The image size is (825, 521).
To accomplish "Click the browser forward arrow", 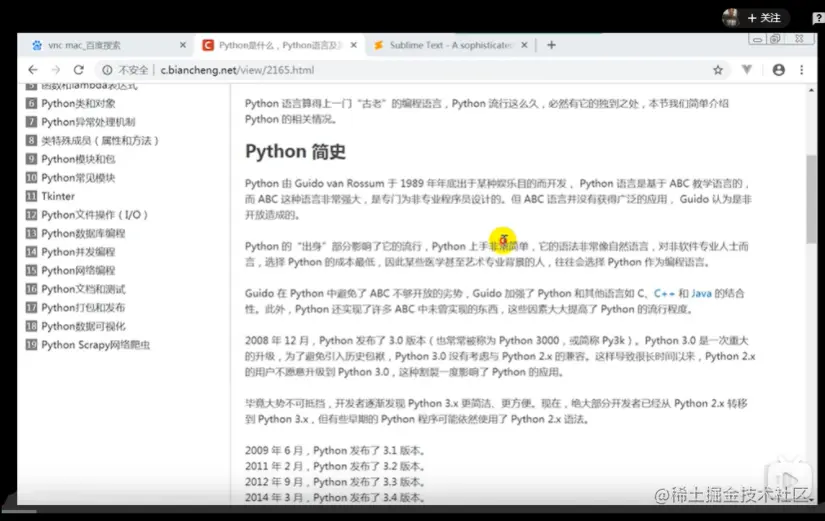I will tap(56, 69).
